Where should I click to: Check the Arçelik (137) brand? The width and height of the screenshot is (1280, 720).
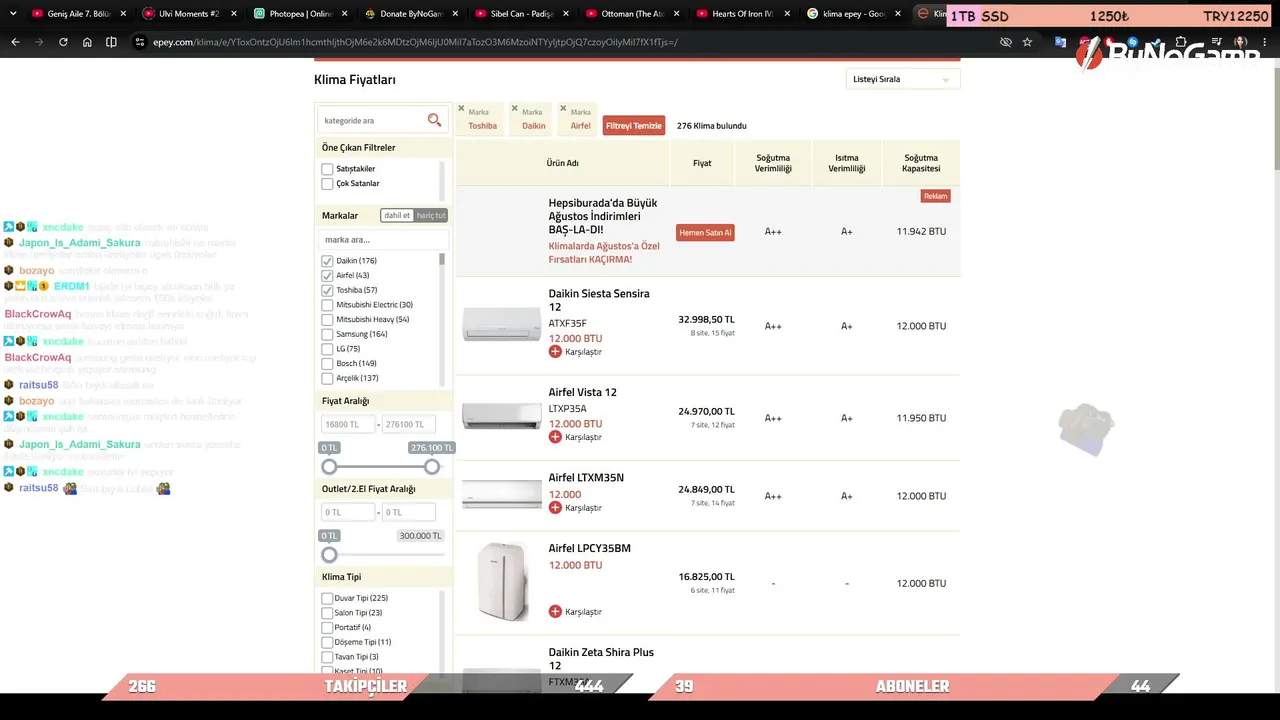(x=327, y=379)
